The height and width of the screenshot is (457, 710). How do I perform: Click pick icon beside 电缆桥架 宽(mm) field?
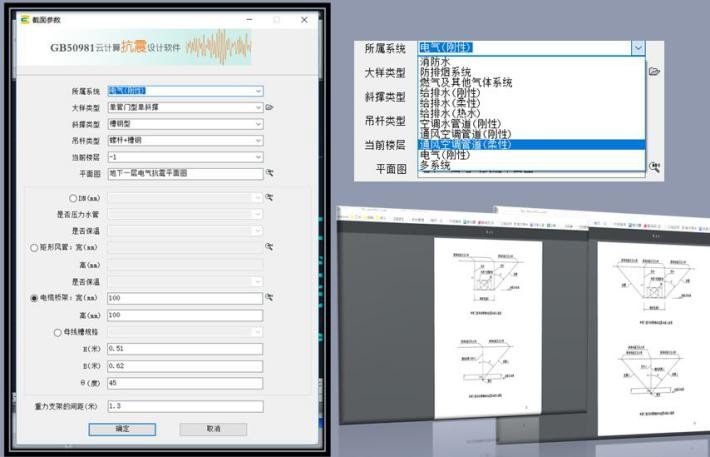pos(269,298)
